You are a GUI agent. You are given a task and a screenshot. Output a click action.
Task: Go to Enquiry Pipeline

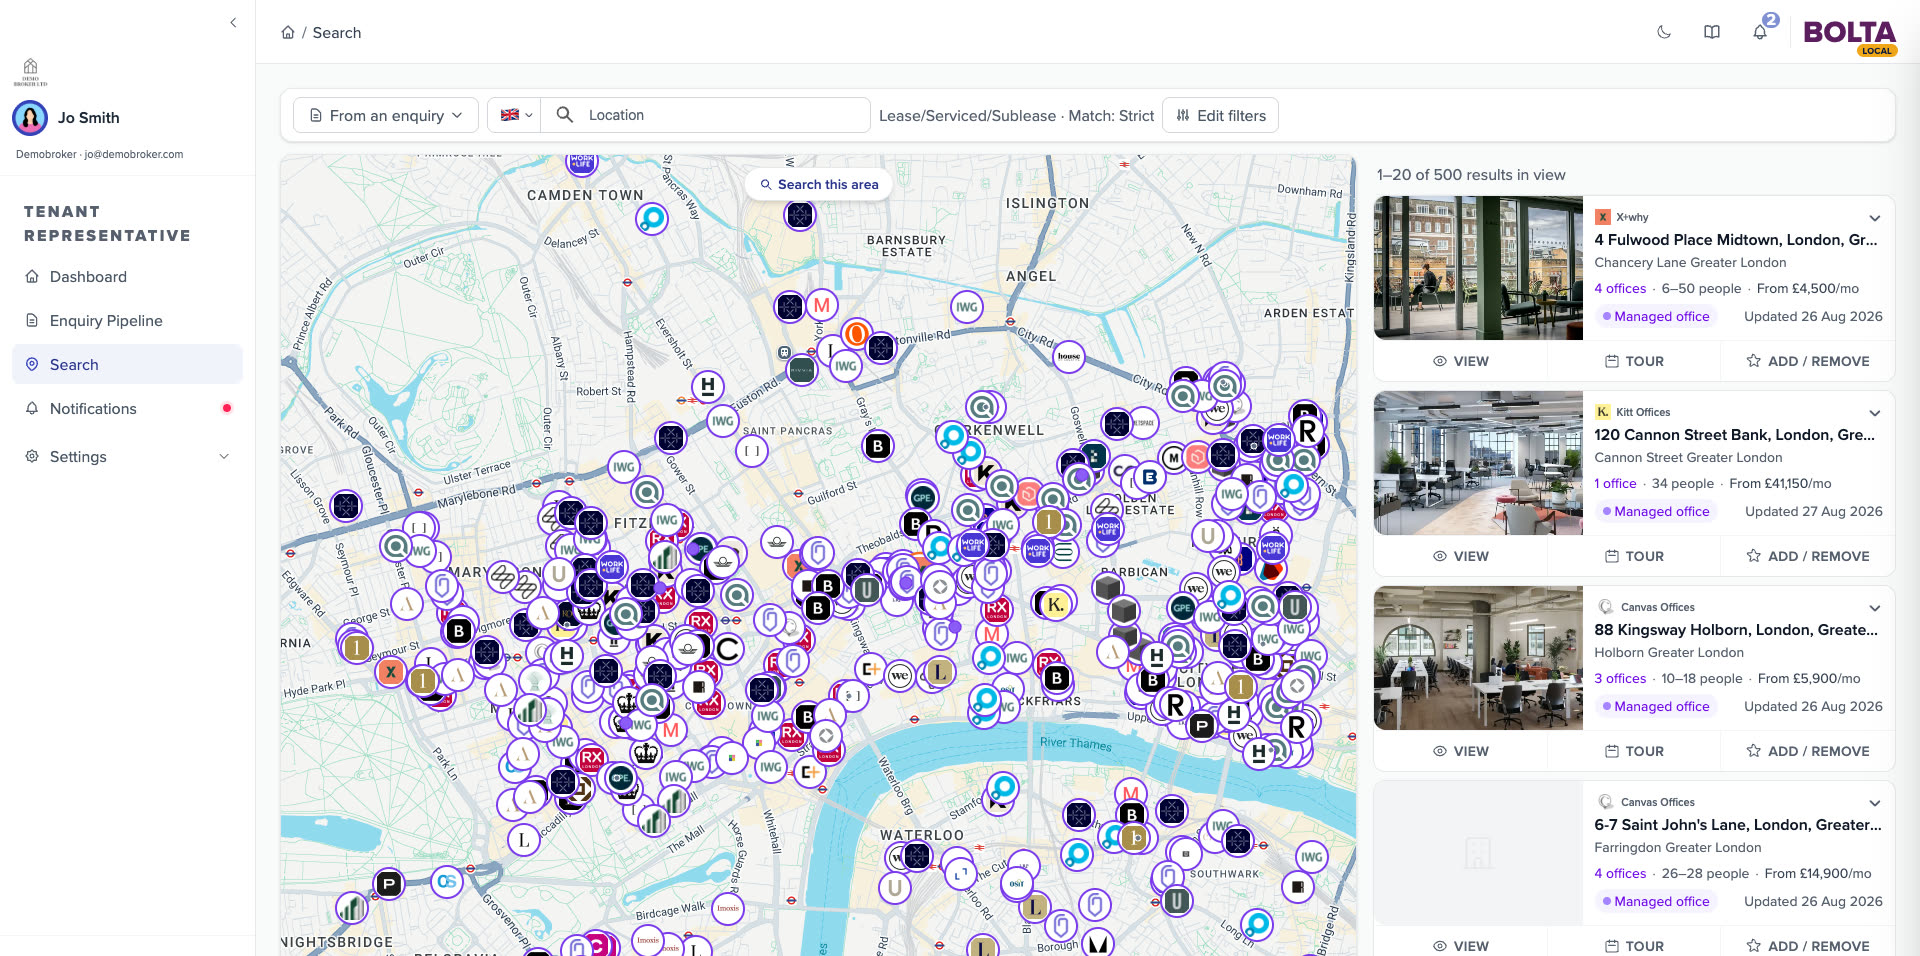pos(127,321)
